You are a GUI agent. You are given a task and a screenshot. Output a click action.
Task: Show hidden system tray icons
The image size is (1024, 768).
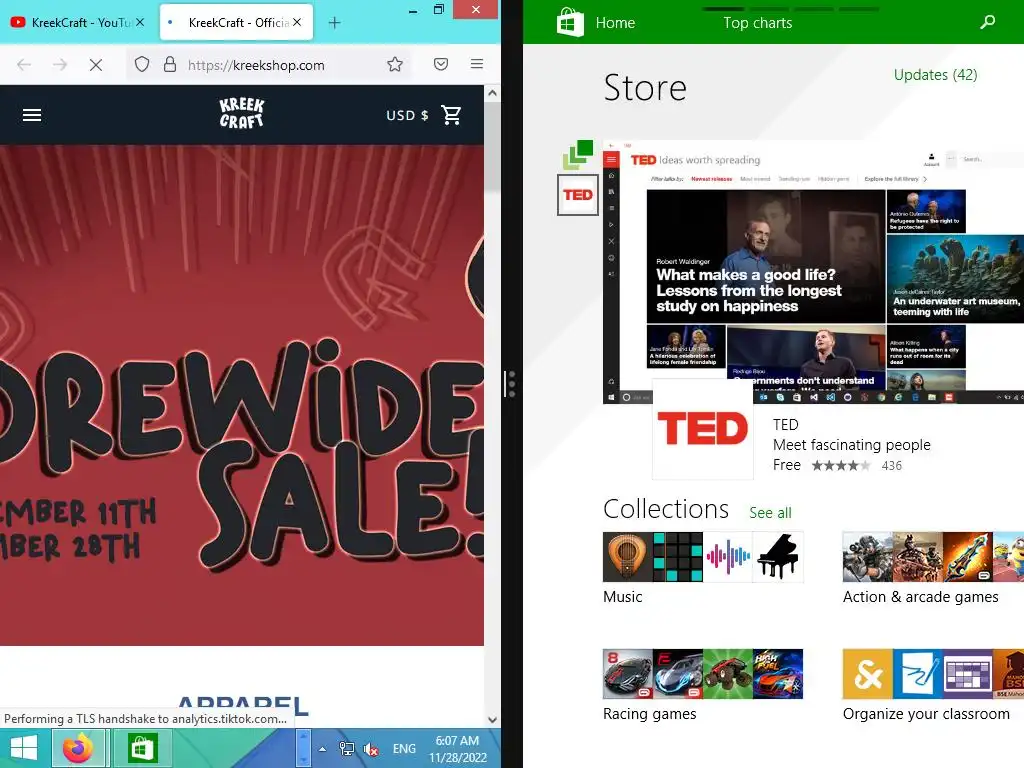tap(322, 749)
